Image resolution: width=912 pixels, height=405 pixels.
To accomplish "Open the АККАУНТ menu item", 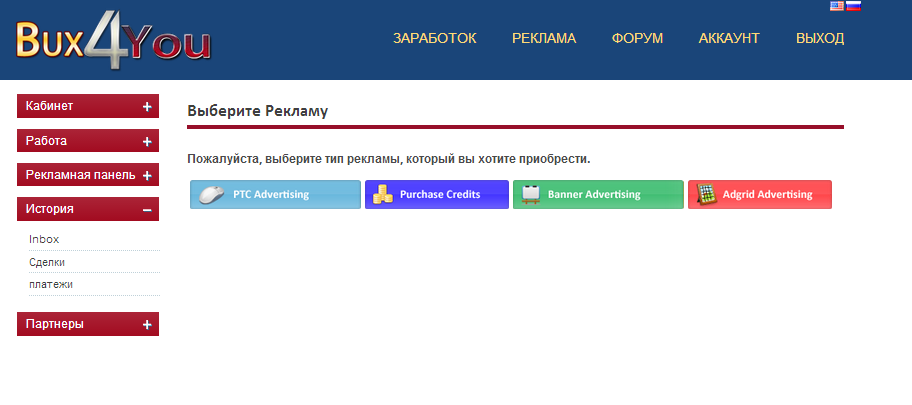I will pyautogui.click(x=729, y=38).
